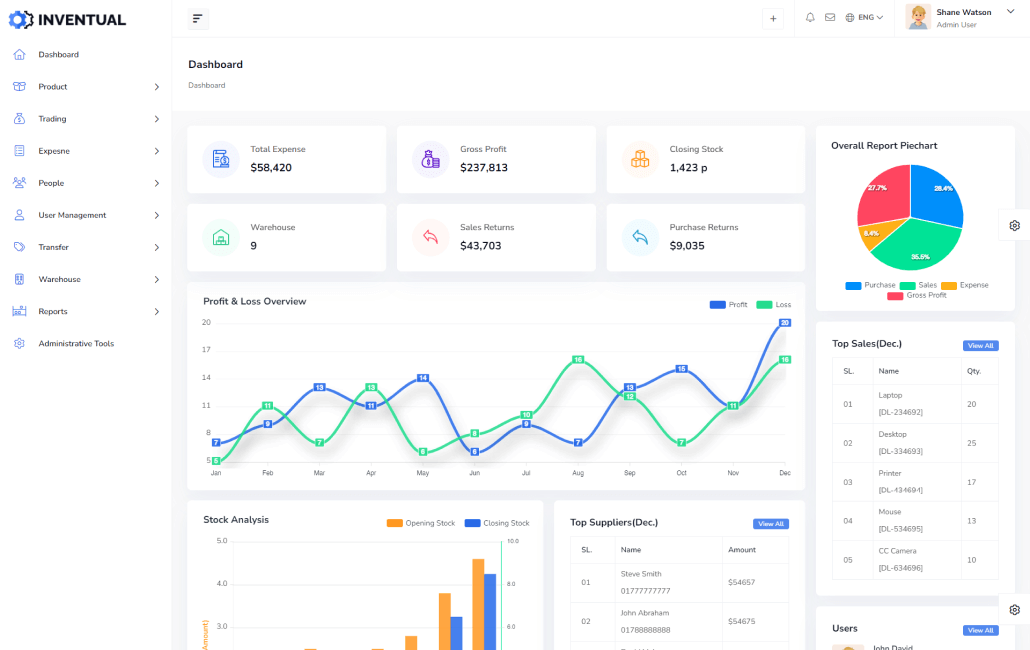
Task: Click View All for Top Sales
Action: [x=980, y=346]
